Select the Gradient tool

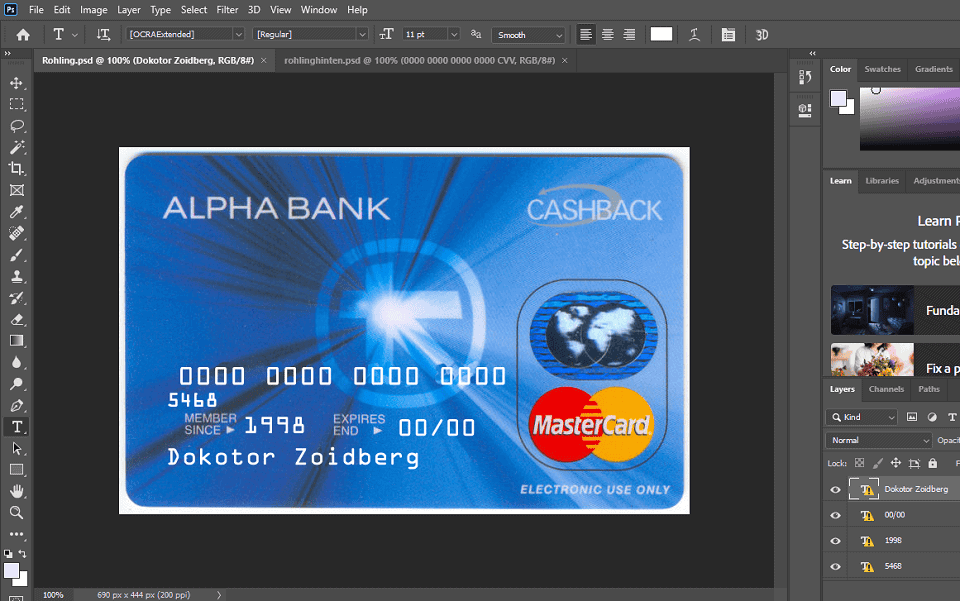pyautogui.click(x=17, y=341)
